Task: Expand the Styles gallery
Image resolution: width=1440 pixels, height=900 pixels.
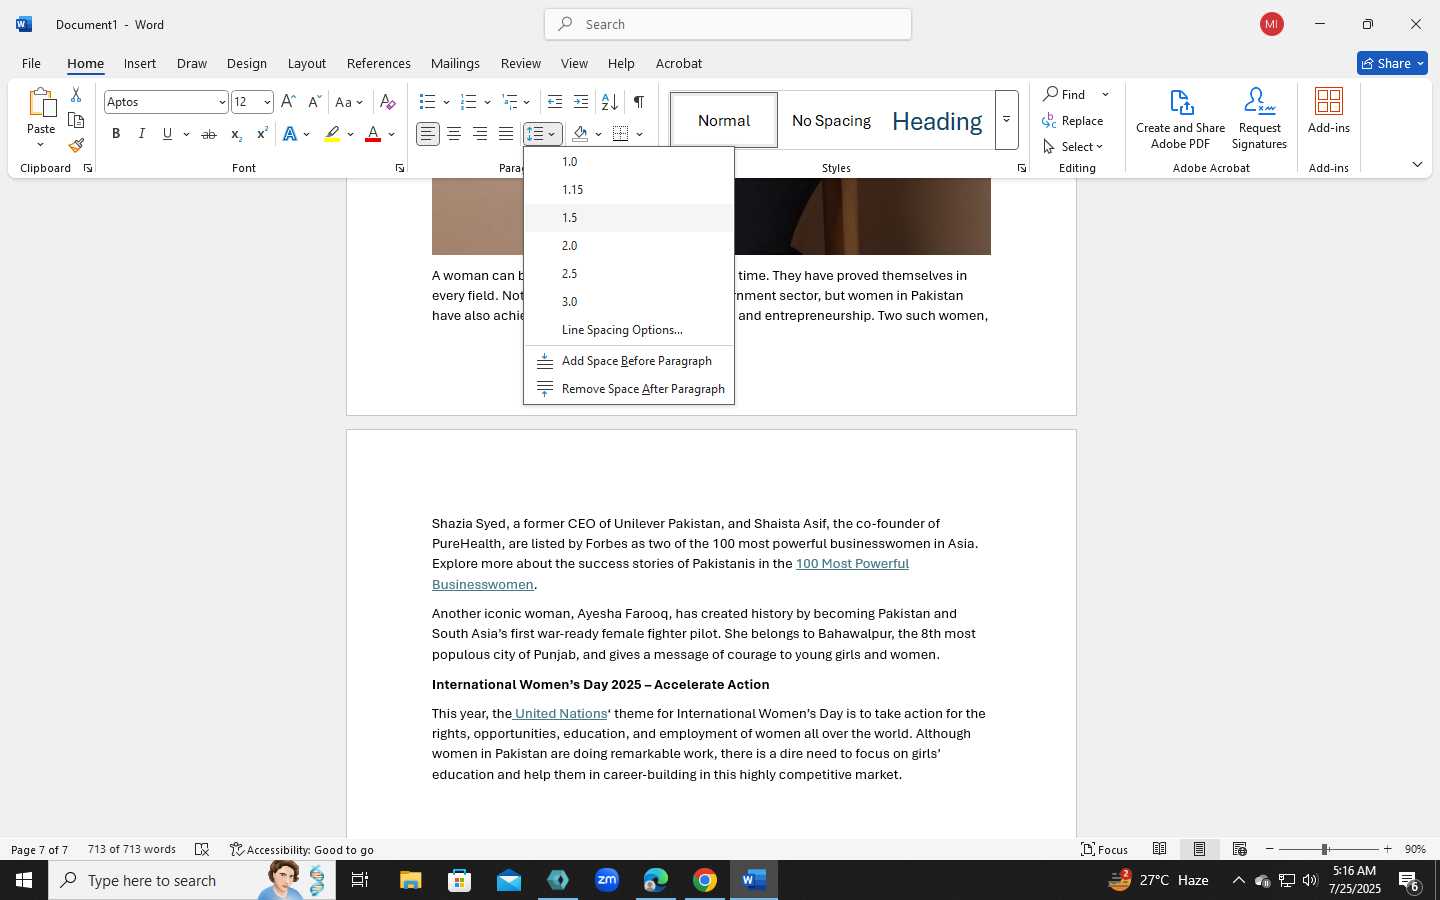Action: (1007, 120)
